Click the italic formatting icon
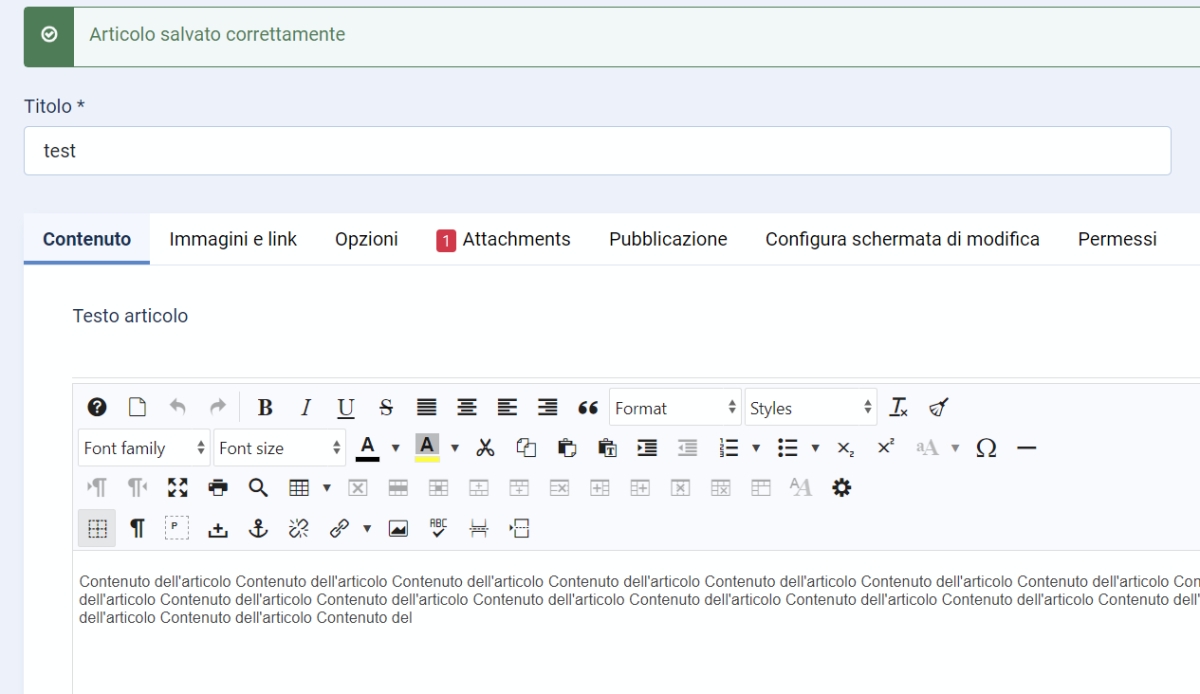 (306, 408)
